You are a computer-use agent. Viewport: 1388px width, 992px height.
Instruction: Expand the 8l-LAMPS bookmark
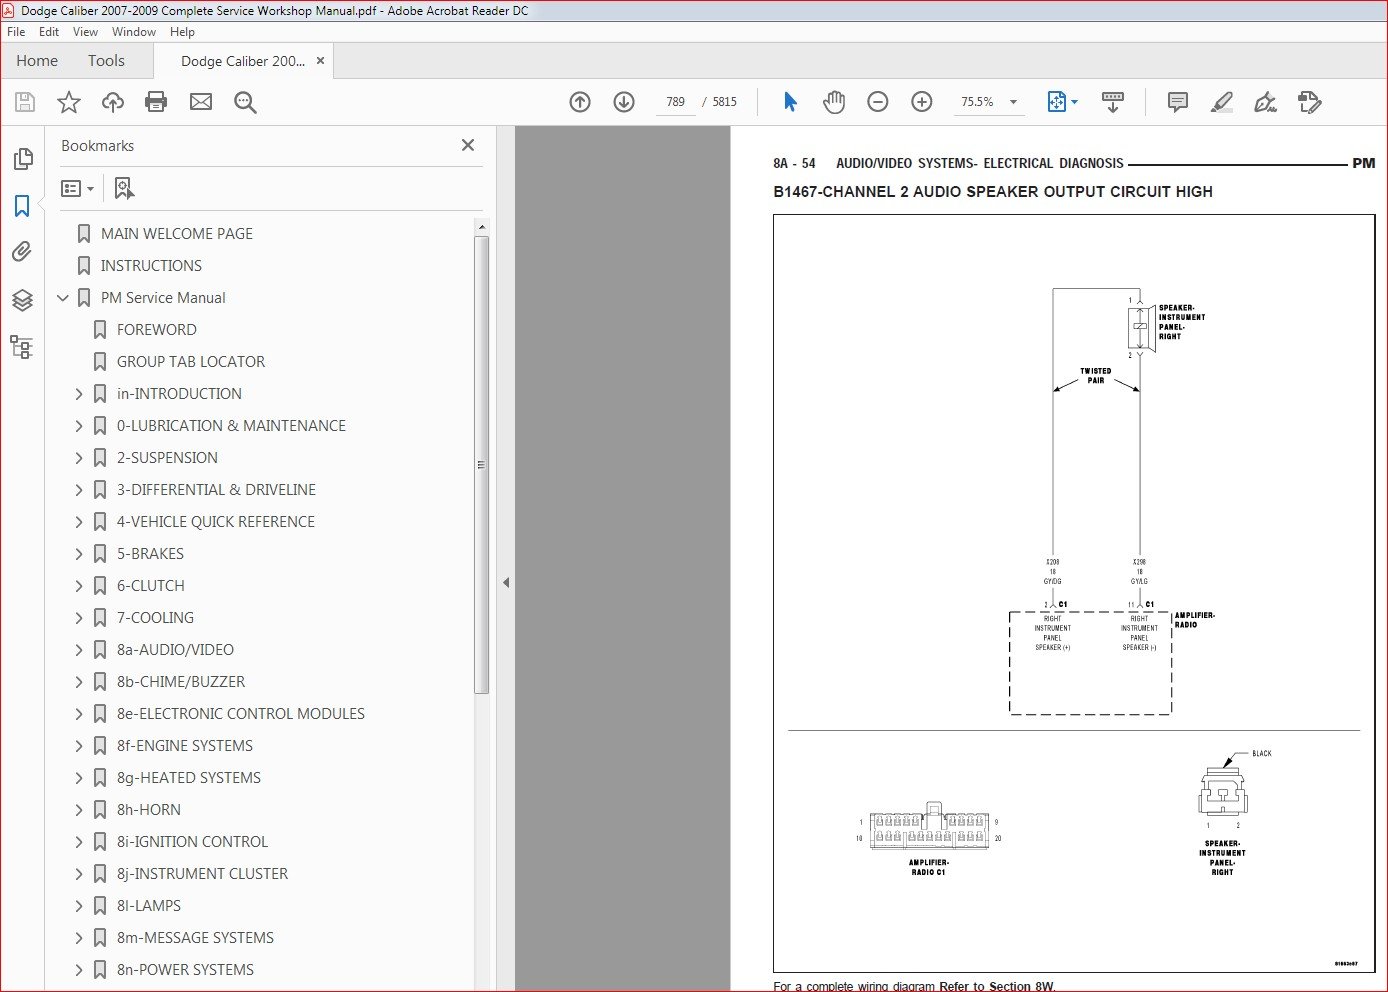pyautogui.click(x=79, y=906)
